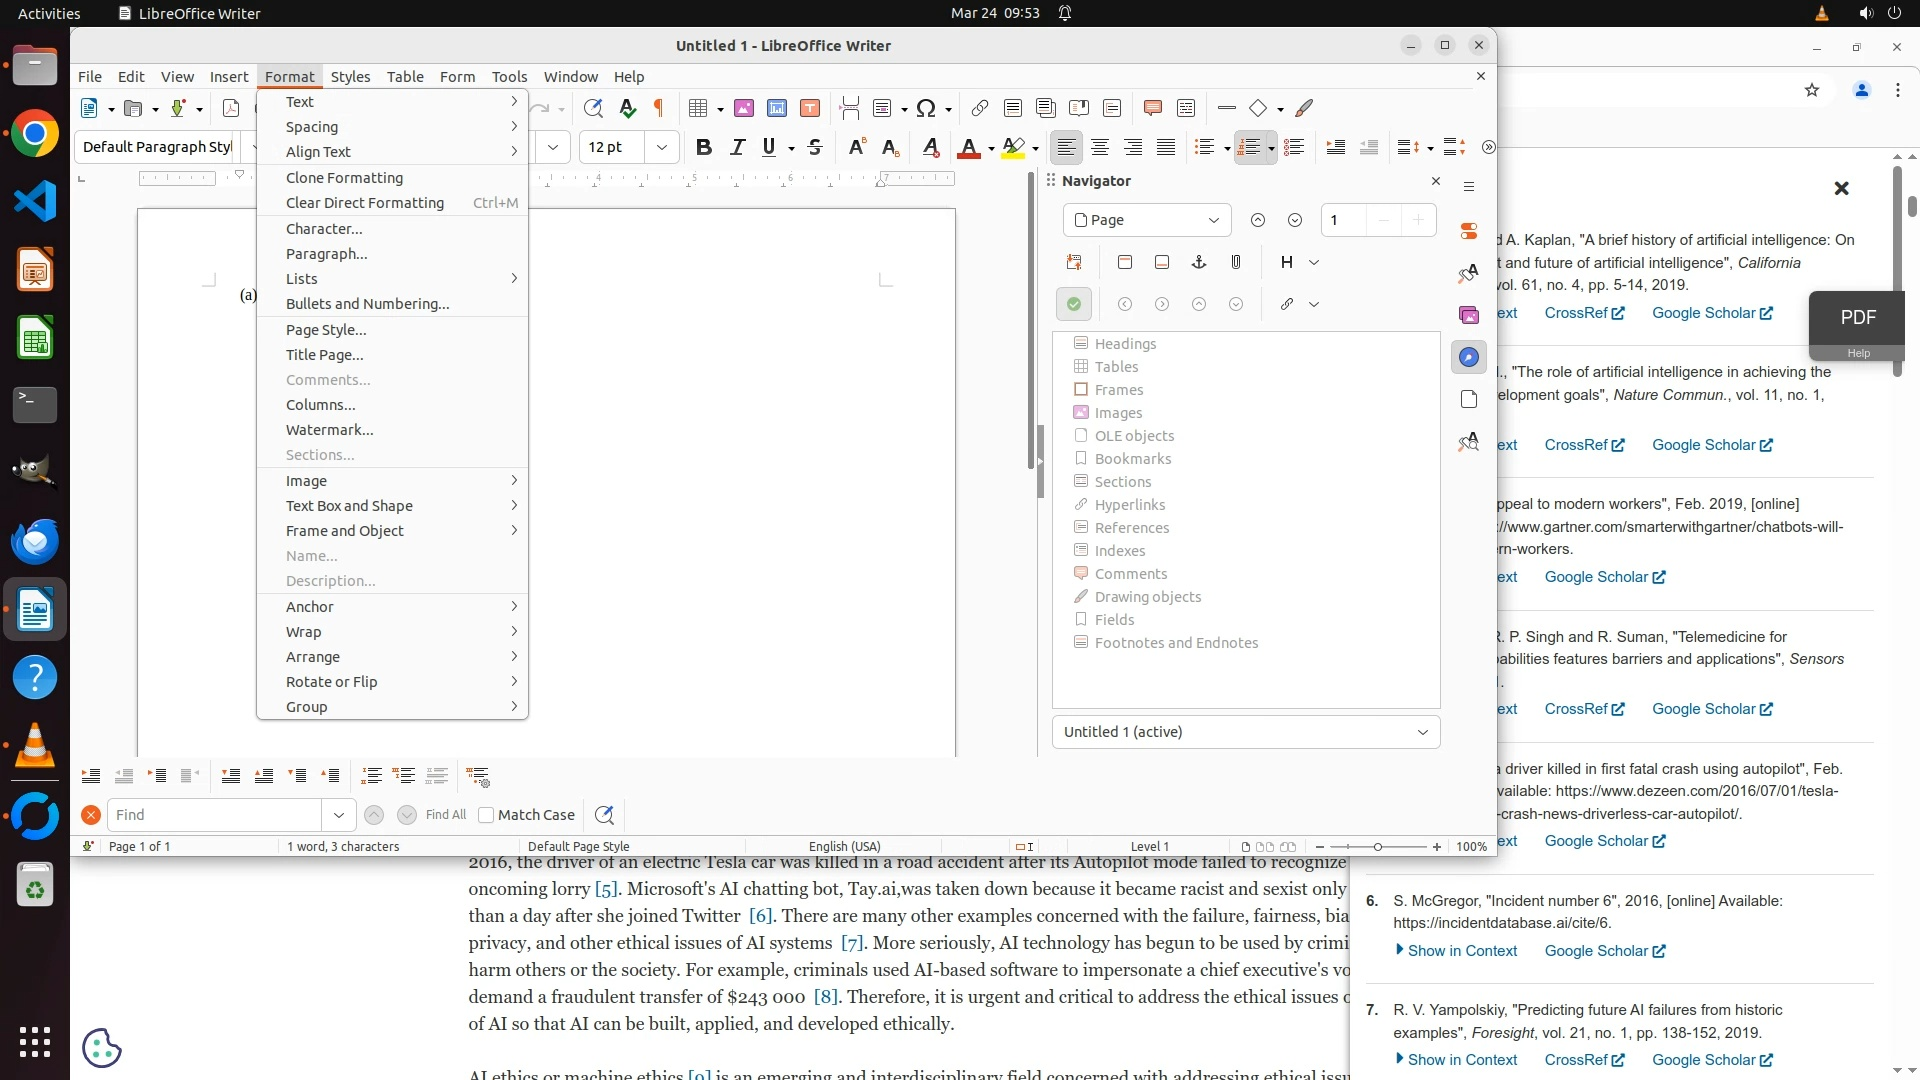This screenshot has width=1920, height=1080.
Task: Click the Insert Hyperlink toolbar icon
Action: click(x=980, y=108)
